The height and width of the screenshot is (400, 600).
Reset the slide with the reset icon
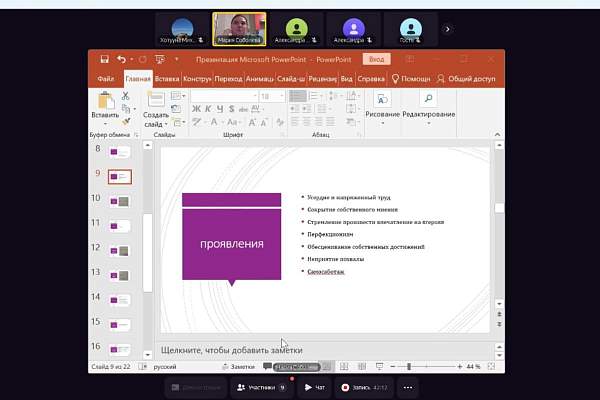tap(176, 109)
